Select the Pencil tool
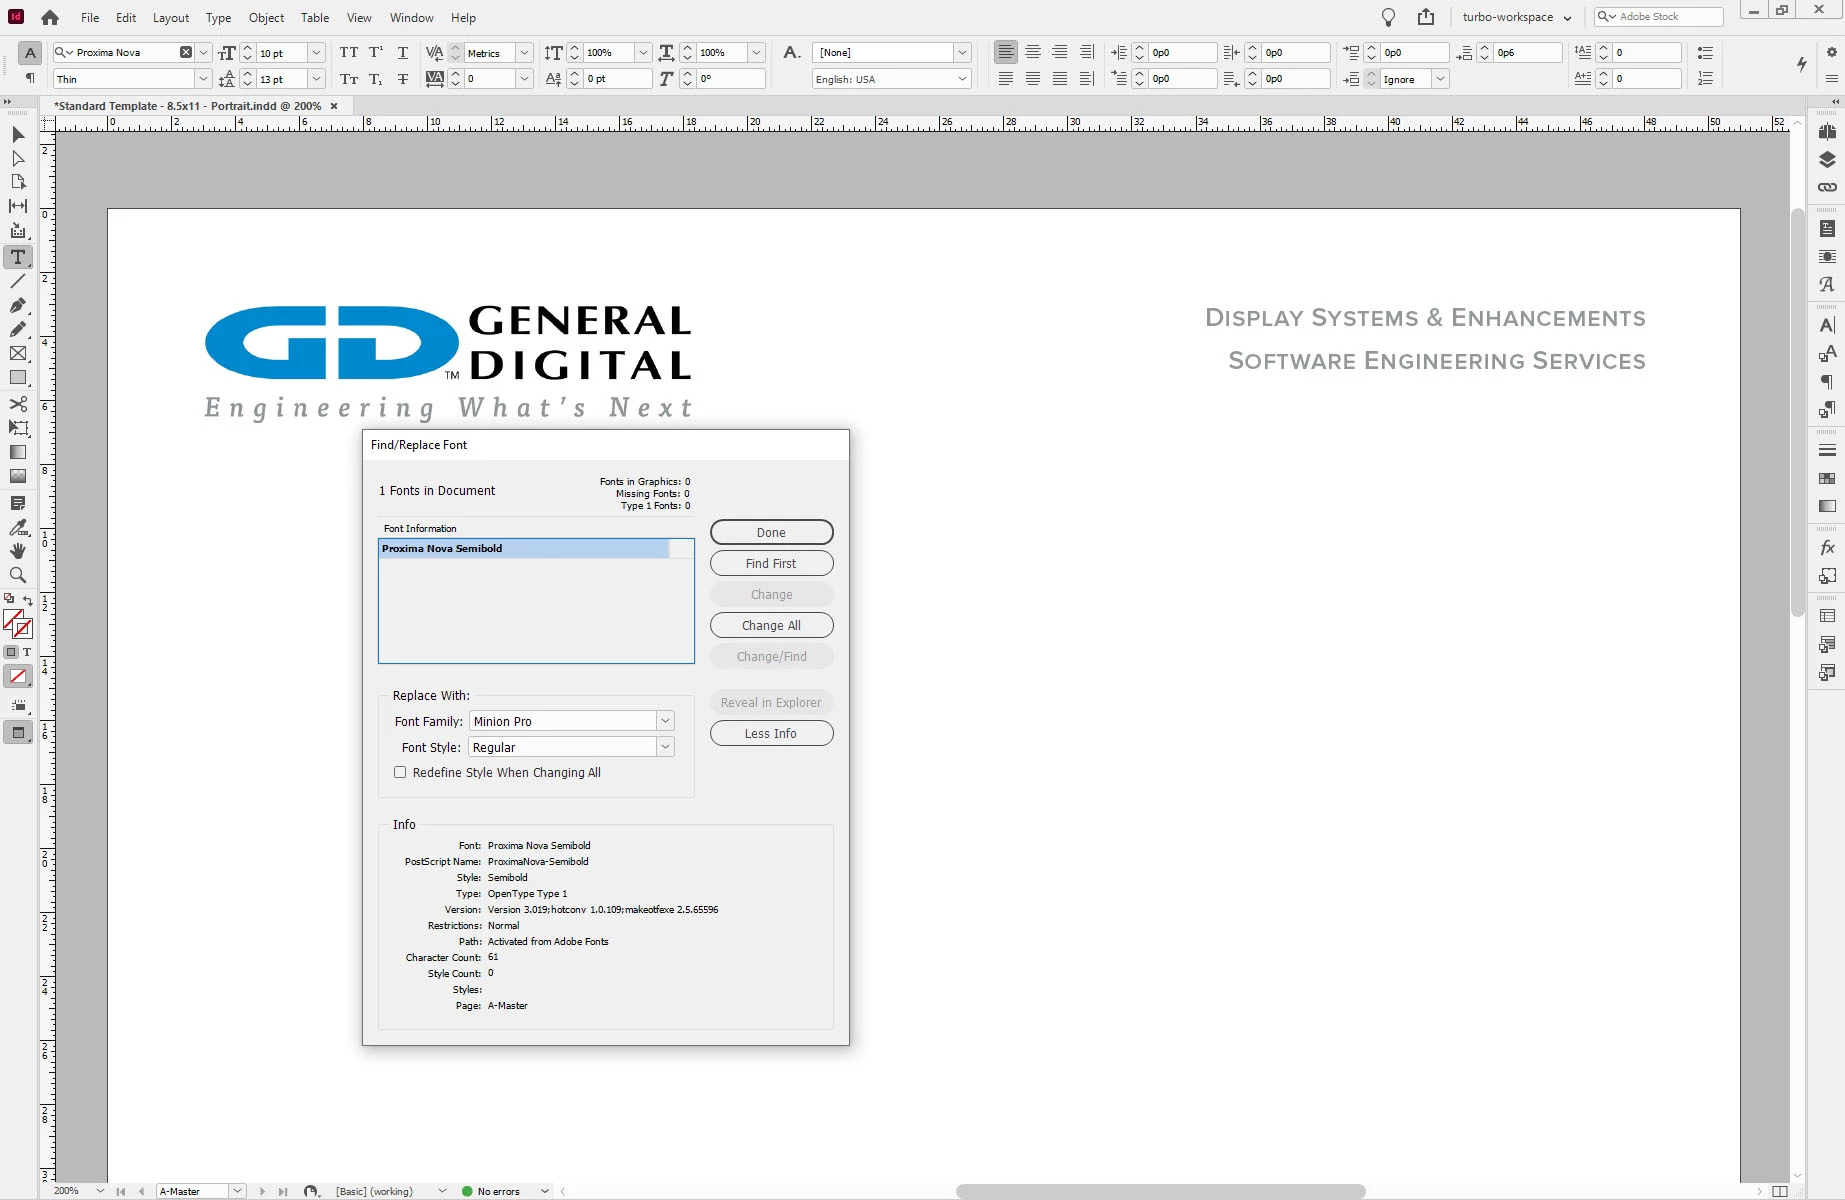Image resolution: width=1845 pixels, height=1200 pixels. pyautogui.click(x=18, y=330)
